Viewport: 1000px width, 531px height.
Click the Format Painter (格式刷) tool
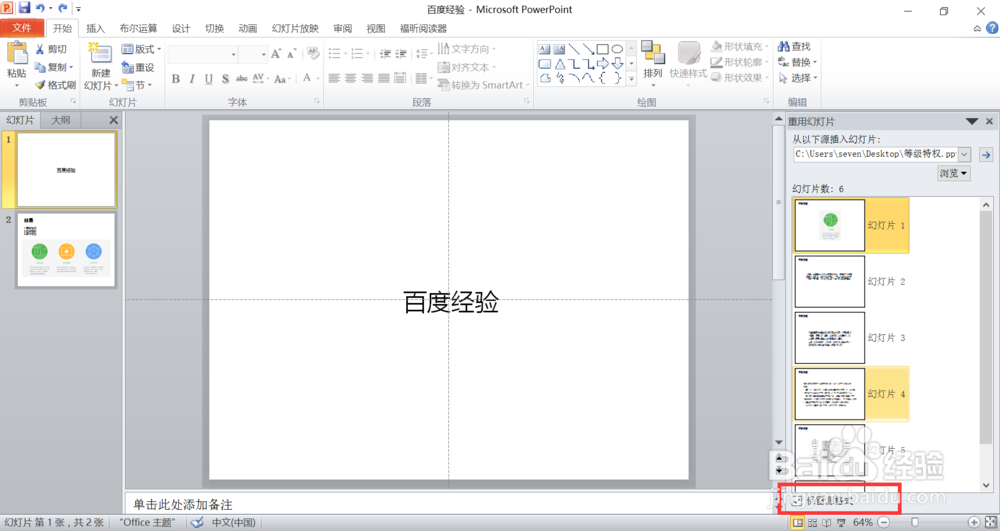[55, 85]
